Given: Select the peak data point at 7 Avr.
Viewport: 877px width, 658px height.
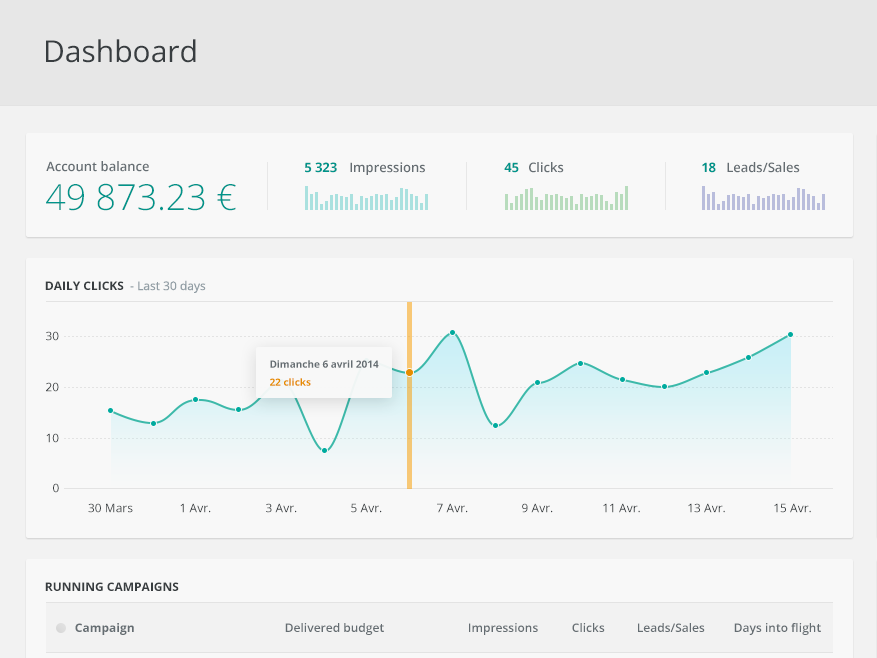Looking at the screenshot, I should click(452, 332).
